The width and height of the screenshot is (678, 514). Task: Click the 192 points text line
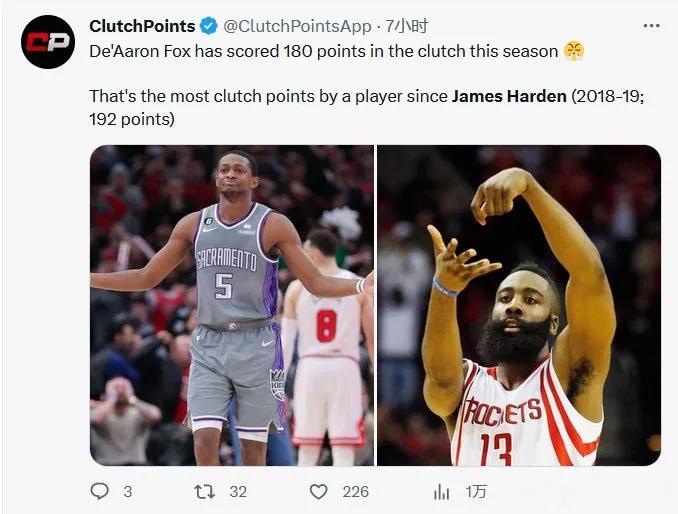click(x=132, y=119)
